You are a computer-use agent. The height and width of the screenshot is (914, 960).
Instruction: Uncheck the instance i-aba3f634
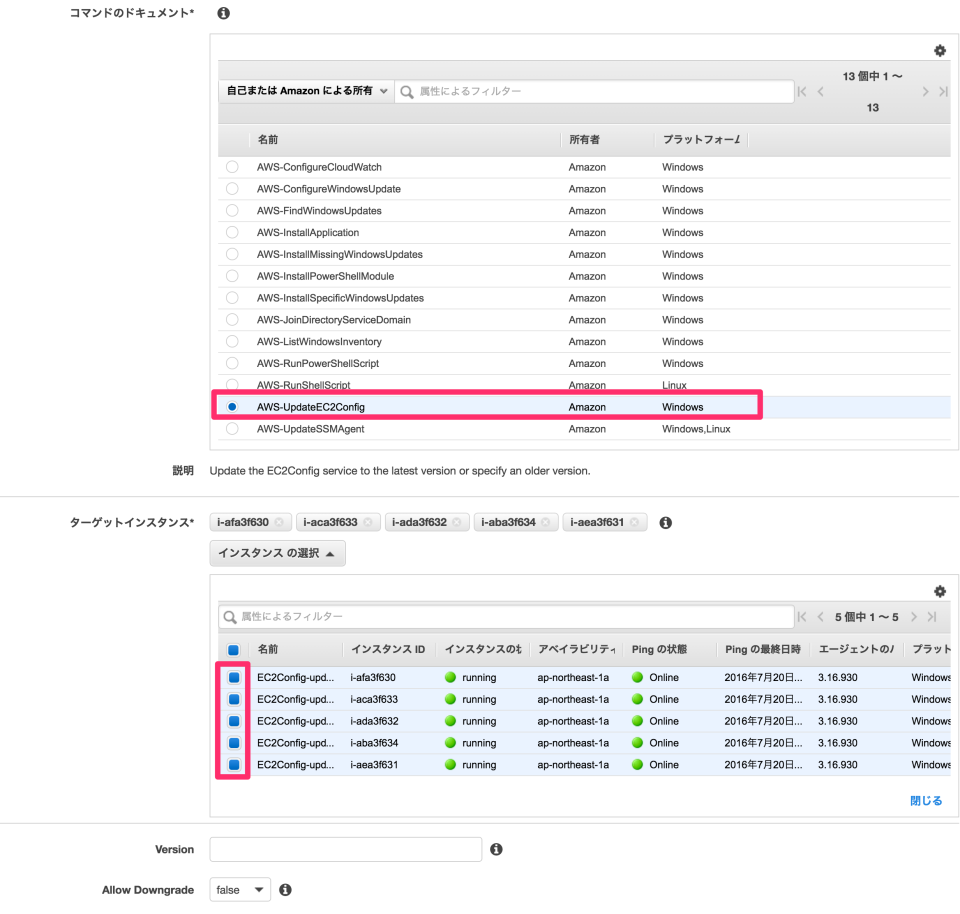[233, 743]
